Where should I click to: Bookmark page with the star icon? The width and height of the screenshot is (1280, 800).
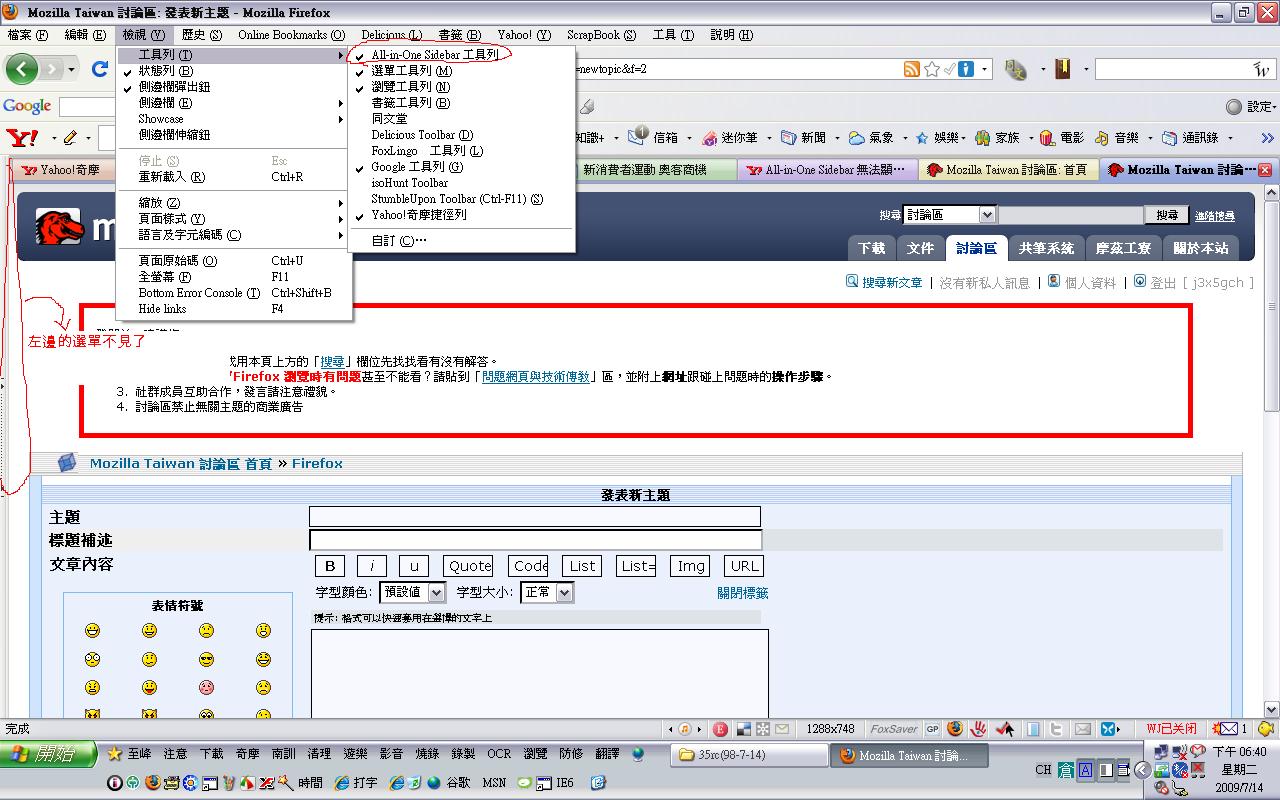[932, 69]
